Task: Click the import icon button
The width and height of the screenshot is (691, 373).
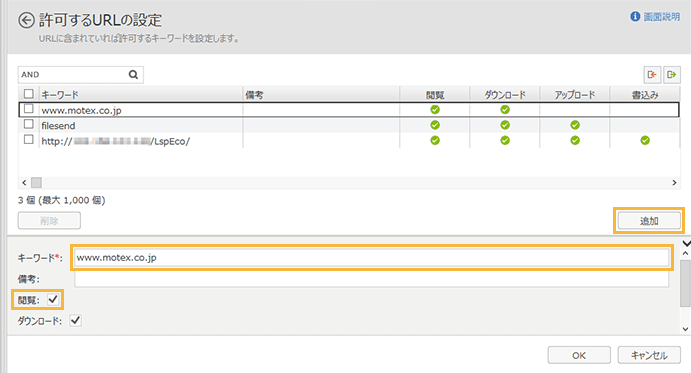Action: click(x=652, y=75)
